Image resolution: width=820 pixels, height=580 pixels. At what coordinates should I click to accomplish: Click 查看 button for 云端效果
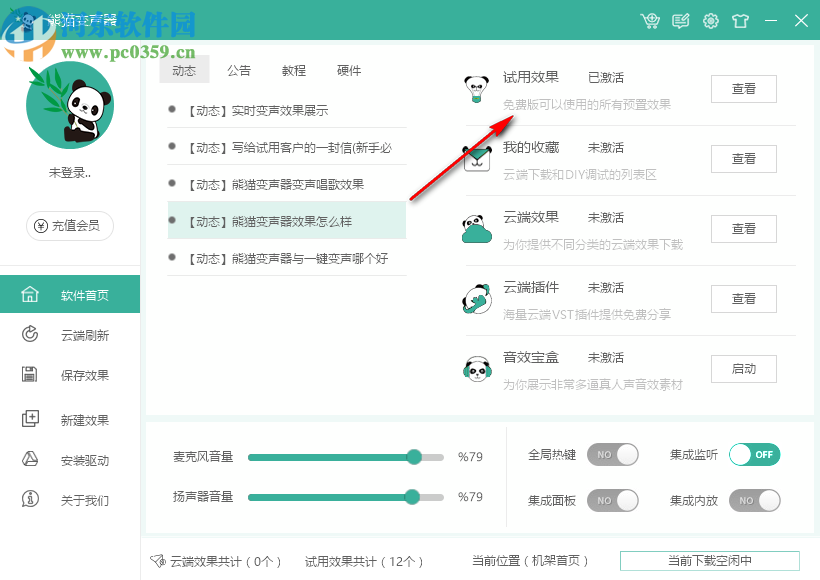744,229
